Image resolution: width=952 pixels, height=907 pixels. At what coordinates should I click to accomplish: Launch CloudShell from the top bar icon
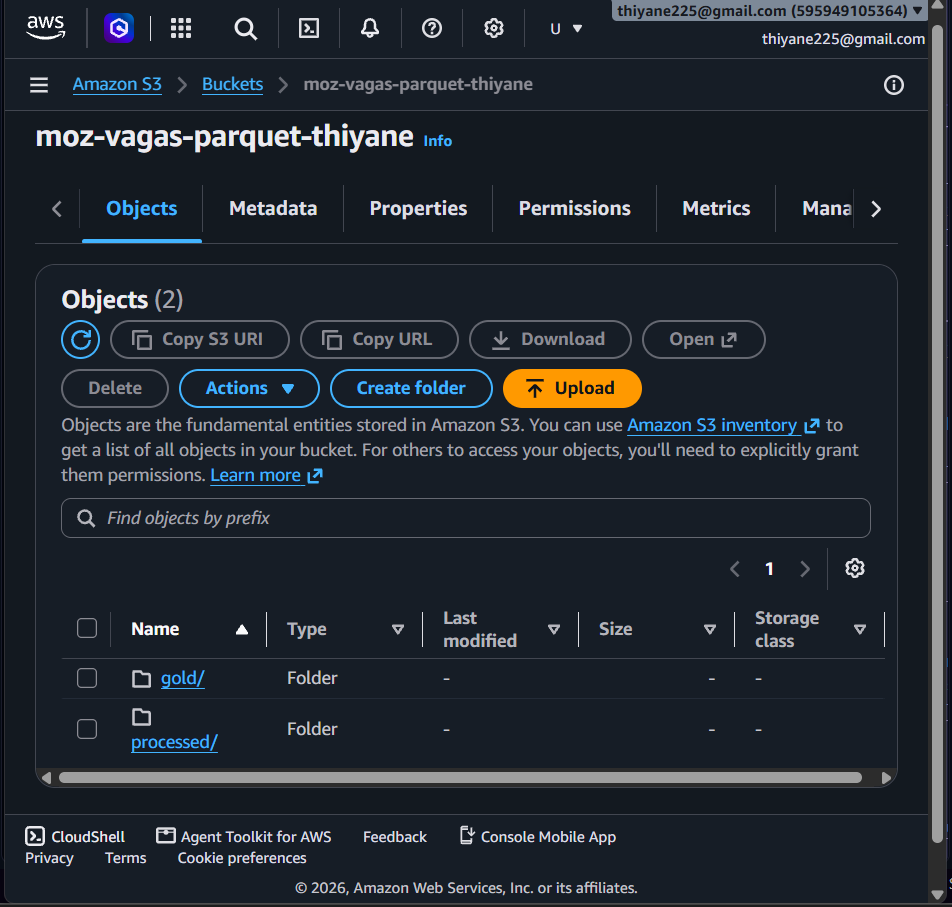click(309, 28)
